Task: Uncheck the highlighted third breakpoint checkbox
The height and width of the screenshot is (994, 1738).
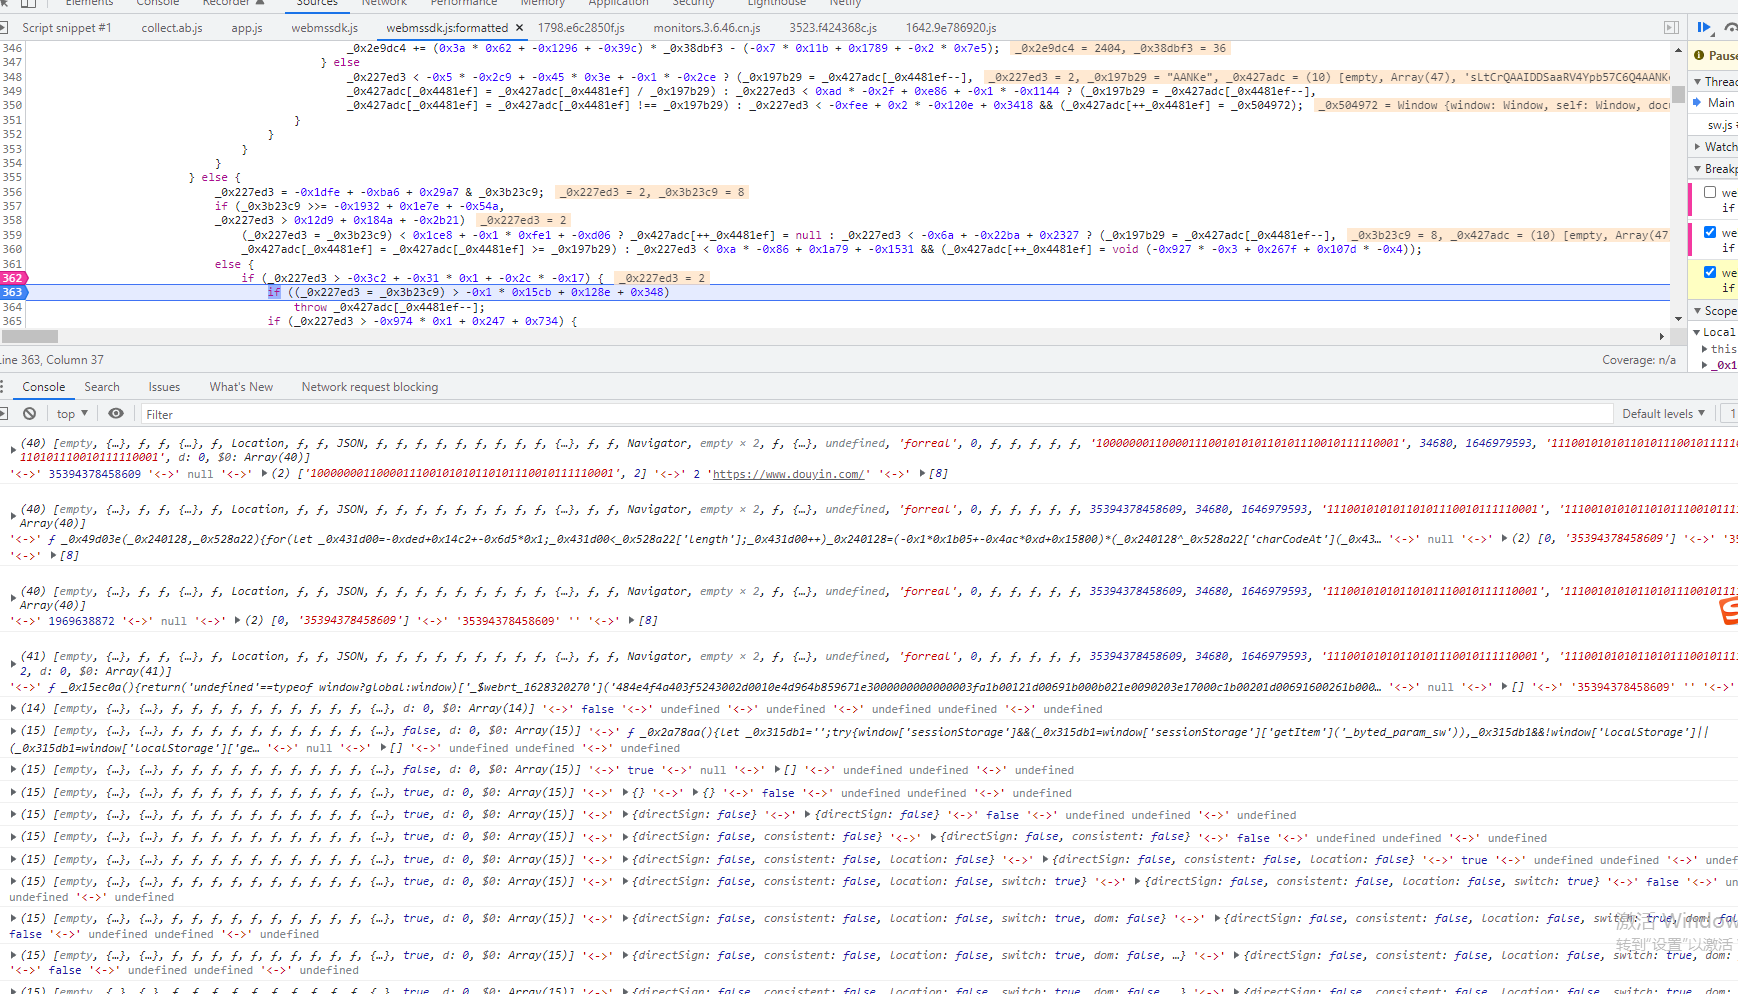Action: 1710,272
